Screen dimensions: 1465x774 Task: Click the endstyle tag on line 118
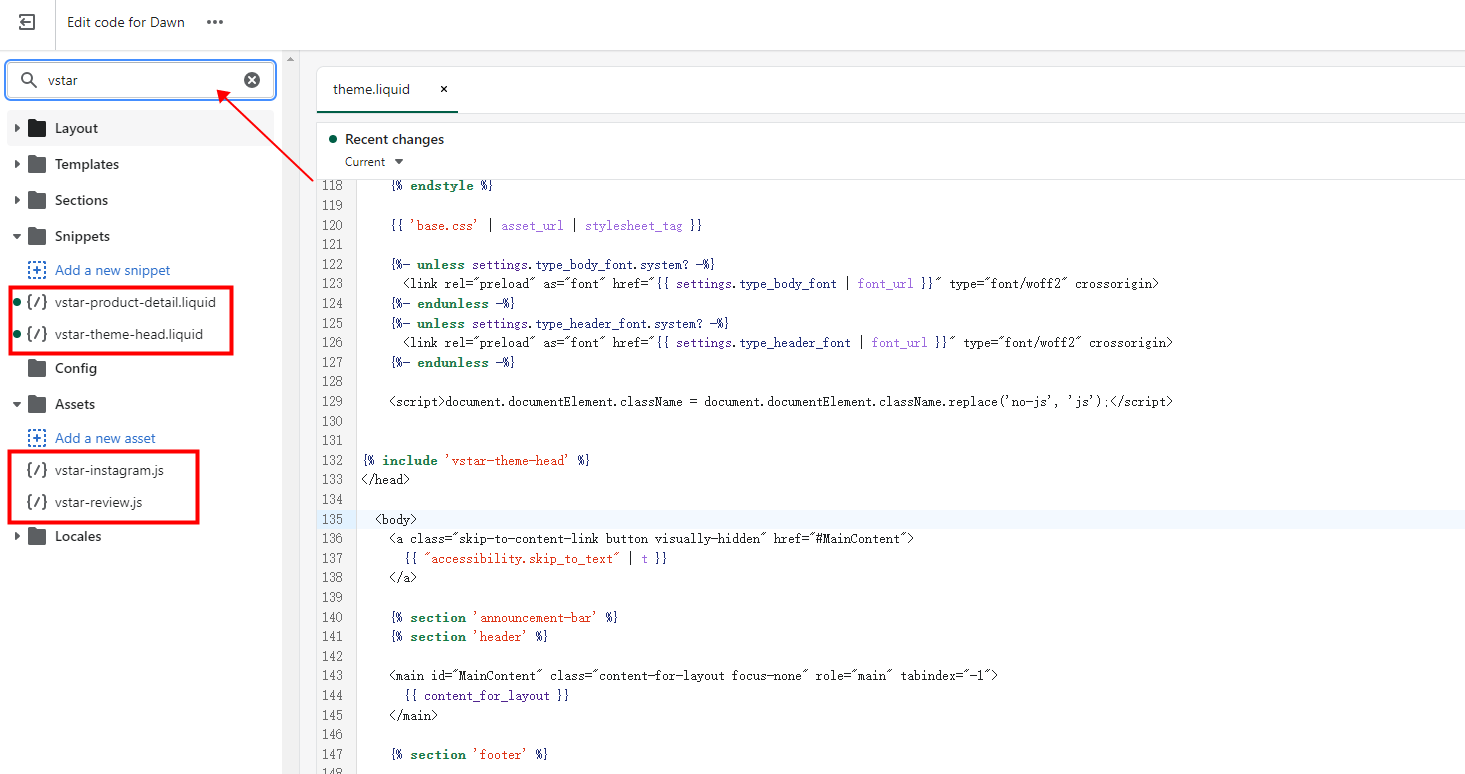coord(441,185)
